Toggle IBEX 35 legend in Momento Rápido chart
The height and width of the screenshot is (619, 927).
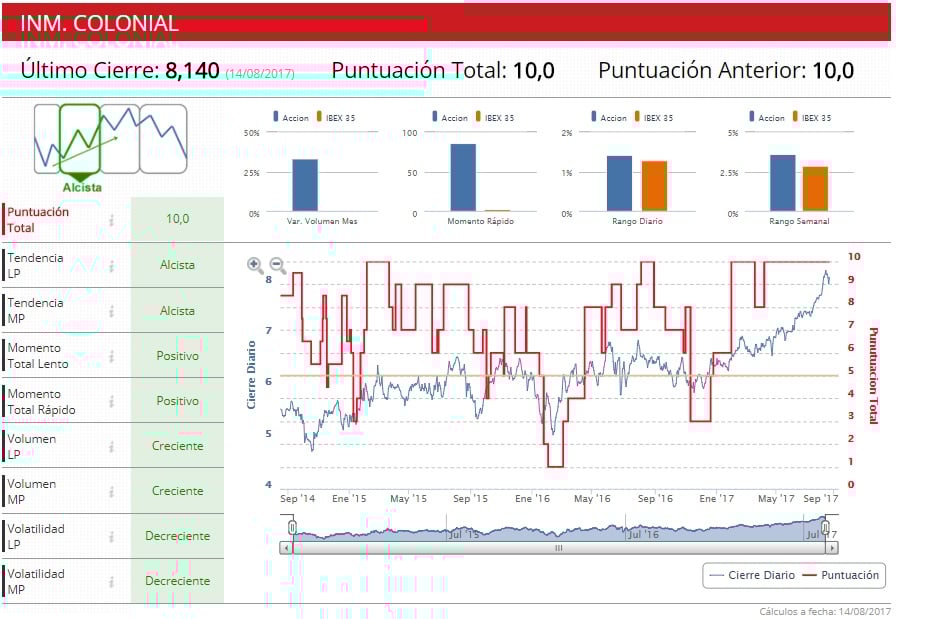coord(495,117)
